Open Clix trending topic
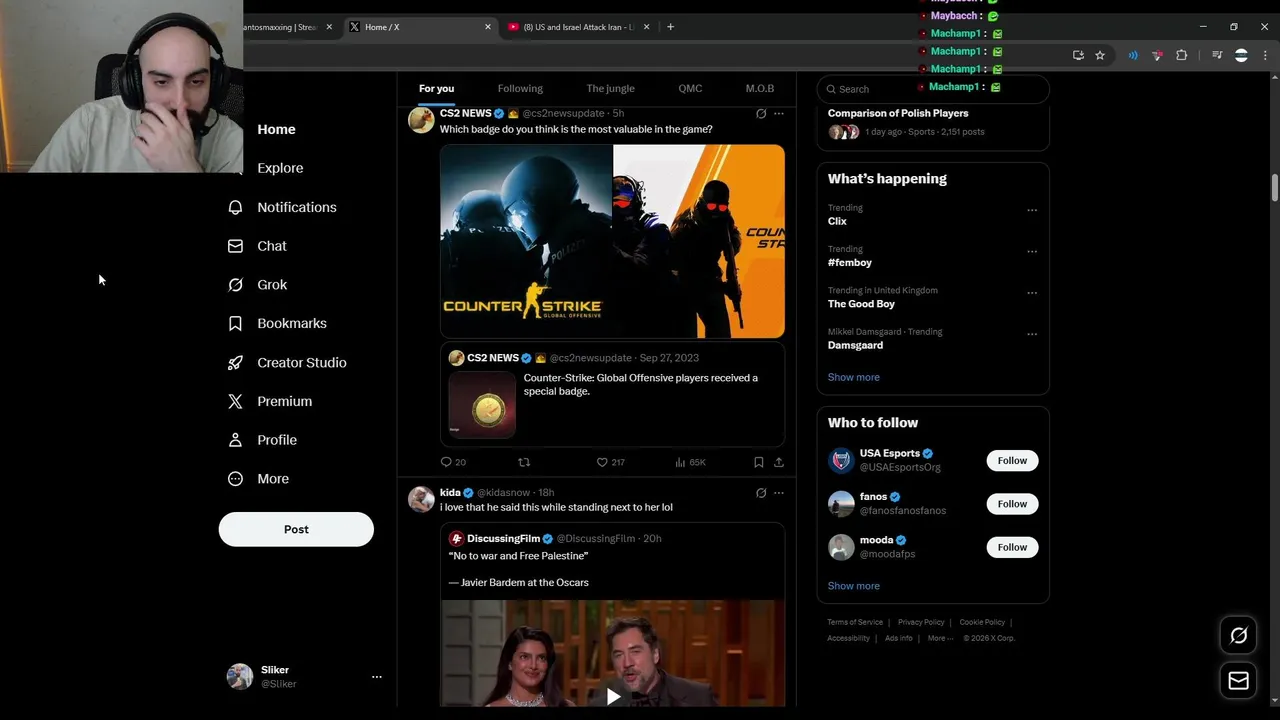This screenshot has height=720, width=1280. [x=837, y=221]
